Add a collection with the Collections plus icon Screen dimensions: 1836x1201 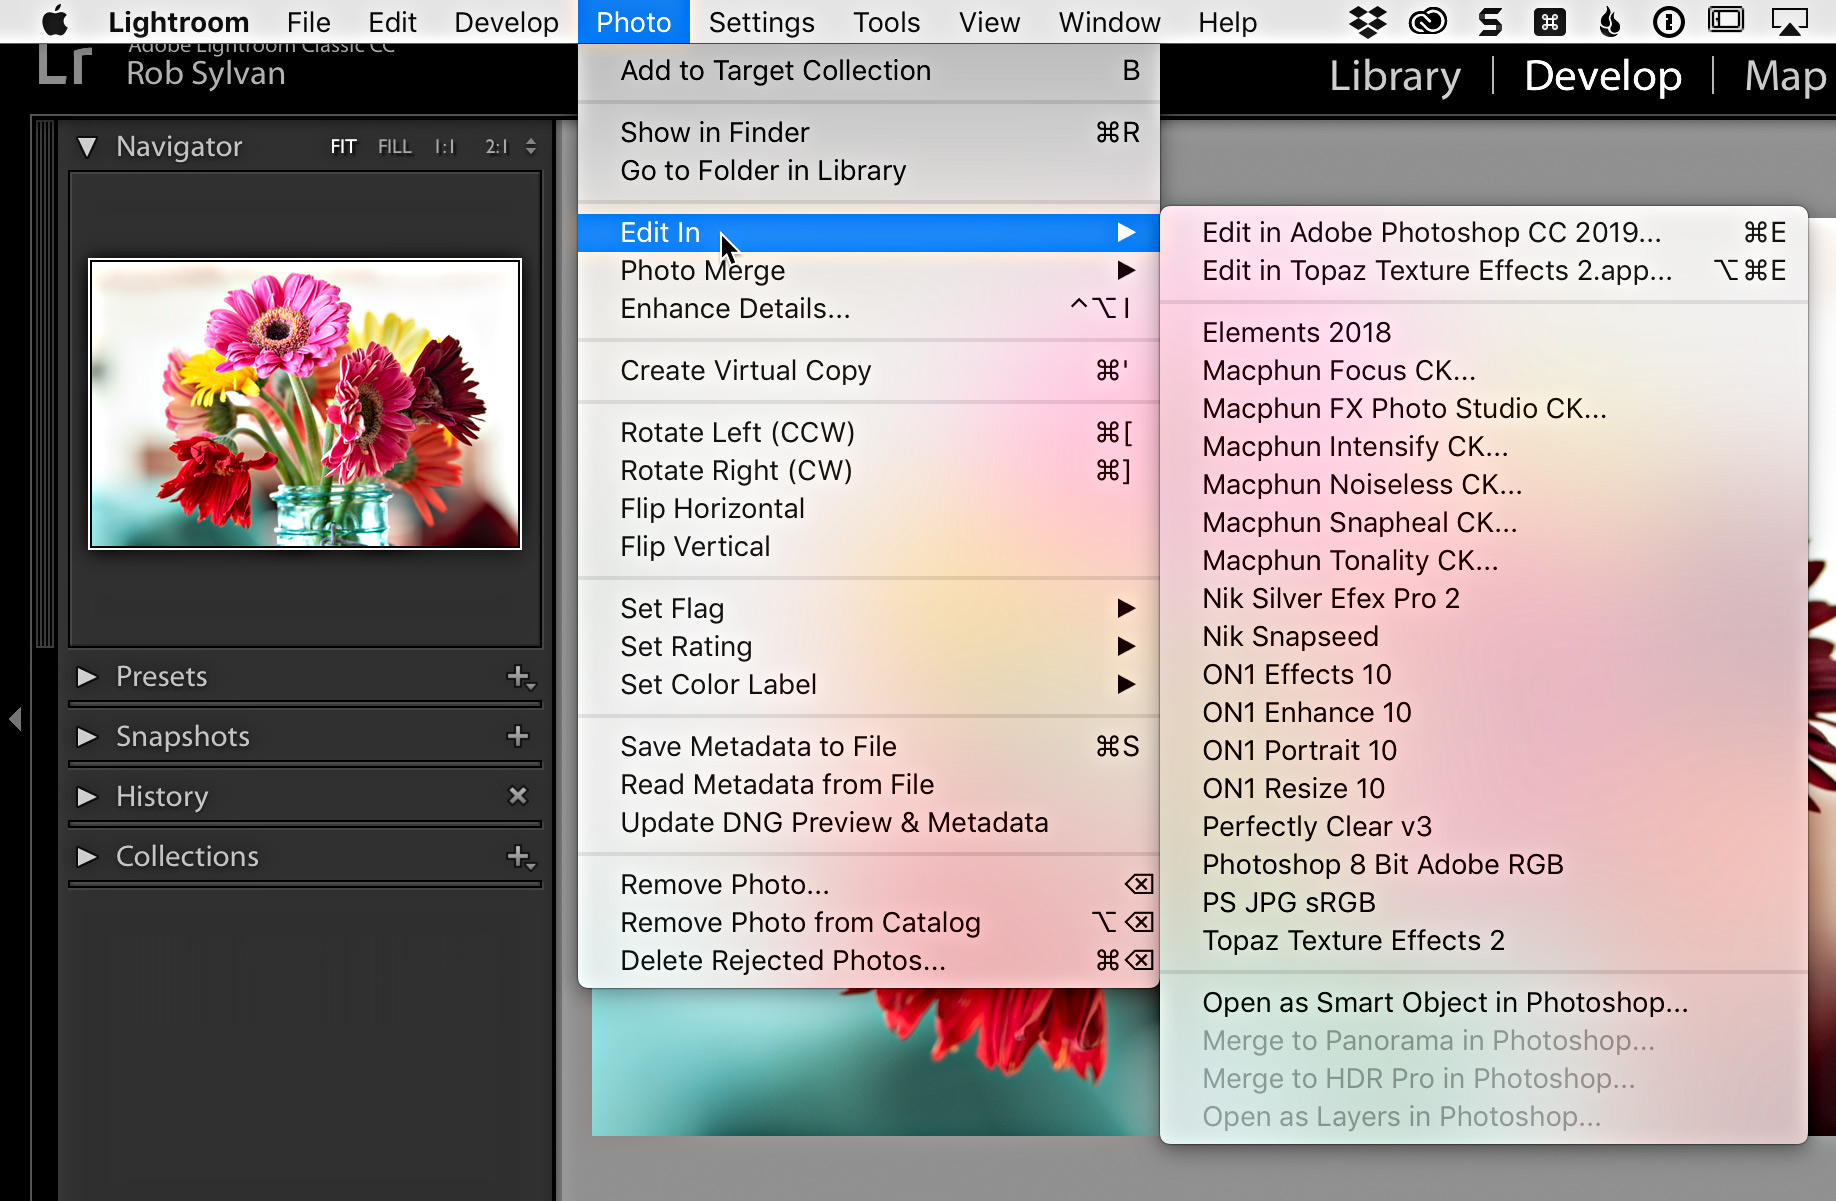pos(519,857)
